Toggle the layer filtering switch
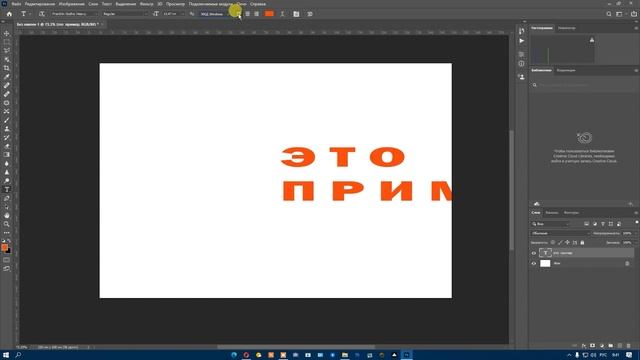640x360 pixels. [x=636, y=222]
